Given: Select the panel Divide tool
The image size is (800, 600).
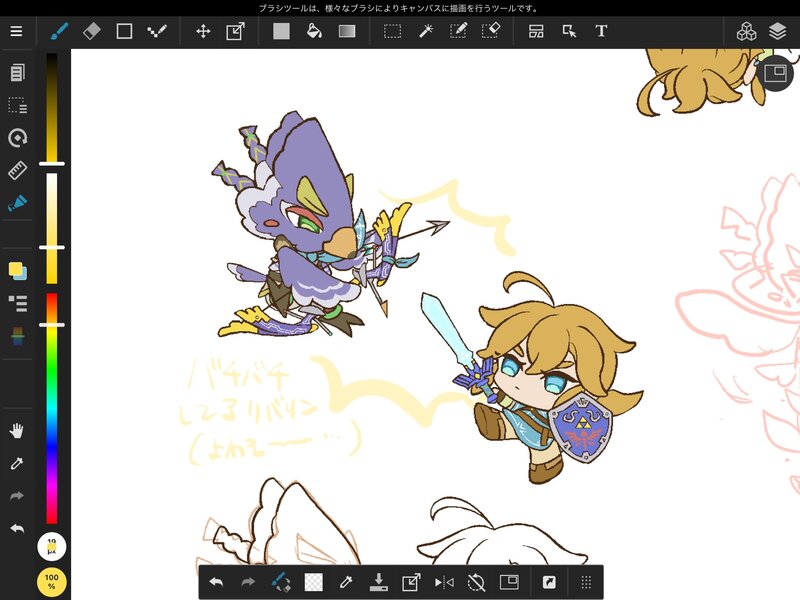Looking at the screenshot, I should coord(536,31).
